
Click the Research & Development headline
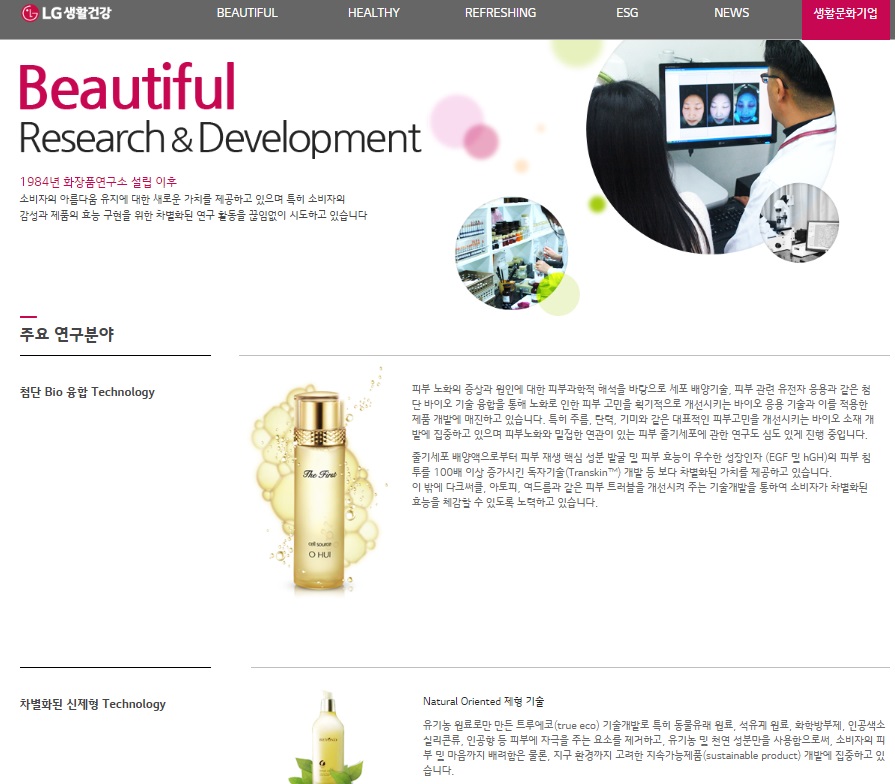(x=220, y=138)
